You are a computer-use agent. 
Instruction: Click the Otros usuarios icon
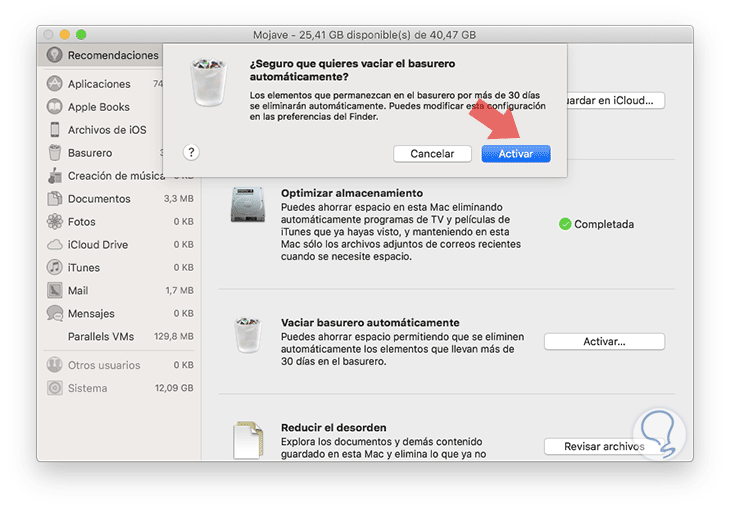click(x=54, y=365)
